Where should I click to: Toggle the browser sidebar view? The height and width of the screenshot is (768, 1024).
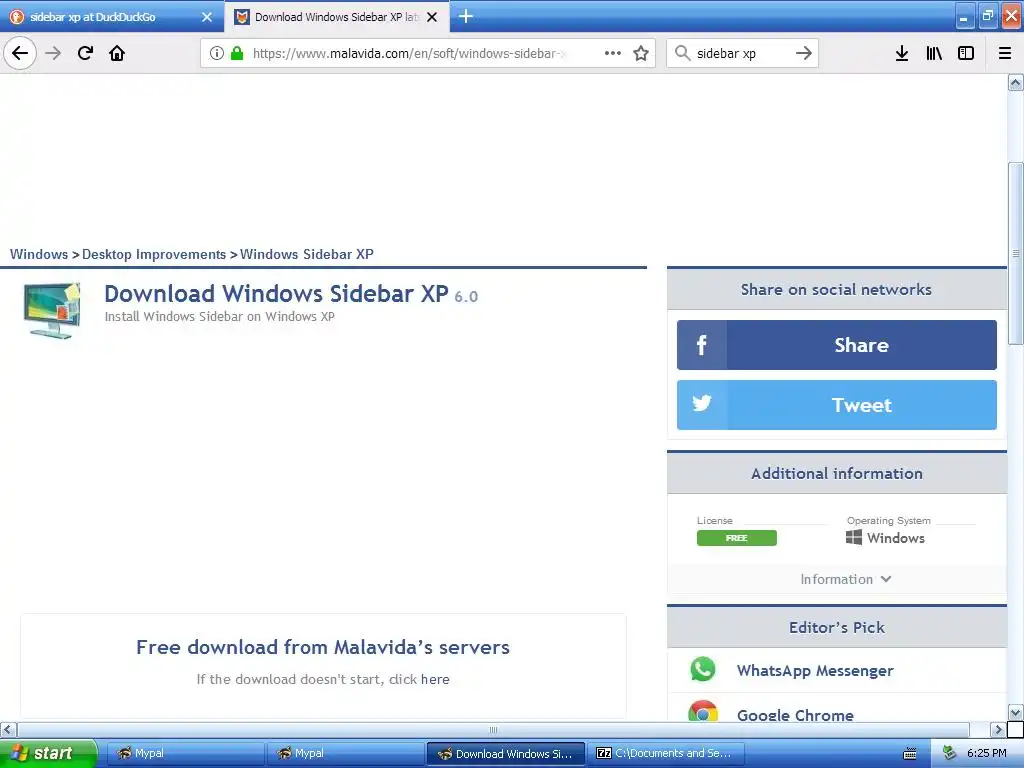pyautogui.click(x=966, y=53)
